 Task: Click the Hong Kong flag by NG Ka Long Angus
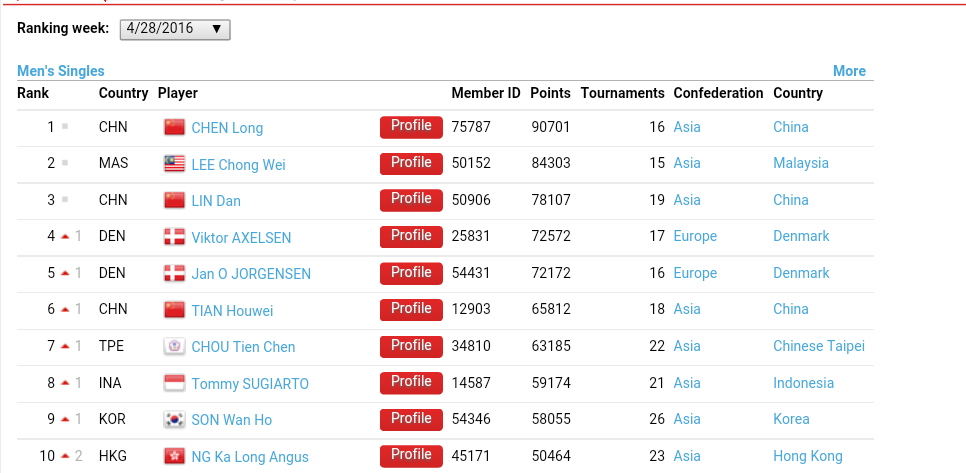pos(175,456)
